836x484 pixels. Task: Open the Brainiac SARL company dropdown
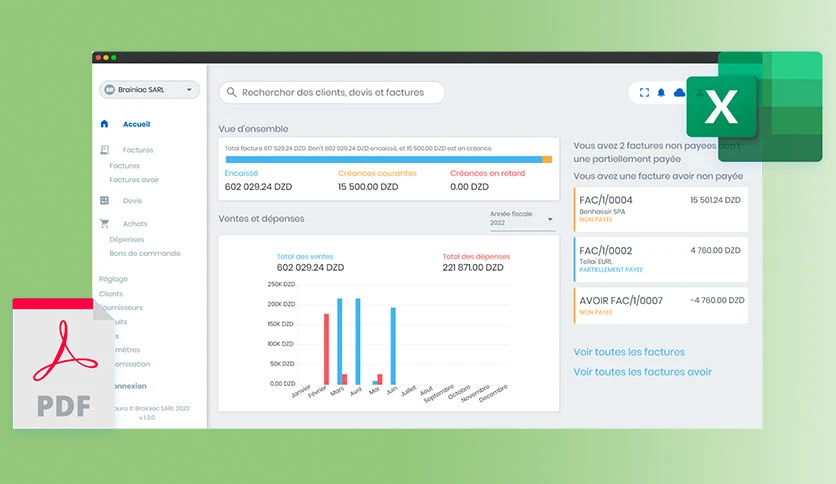149,90
